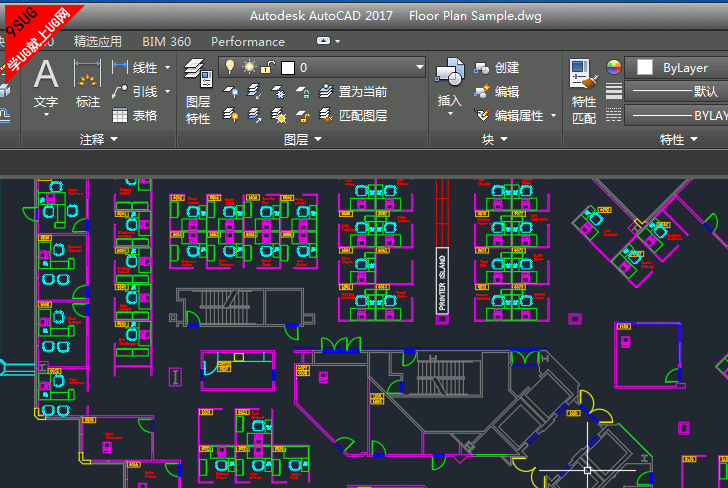Expand the 引线 leader options arrow
This screenshot has height=488, width=728.
coord(167,91)
